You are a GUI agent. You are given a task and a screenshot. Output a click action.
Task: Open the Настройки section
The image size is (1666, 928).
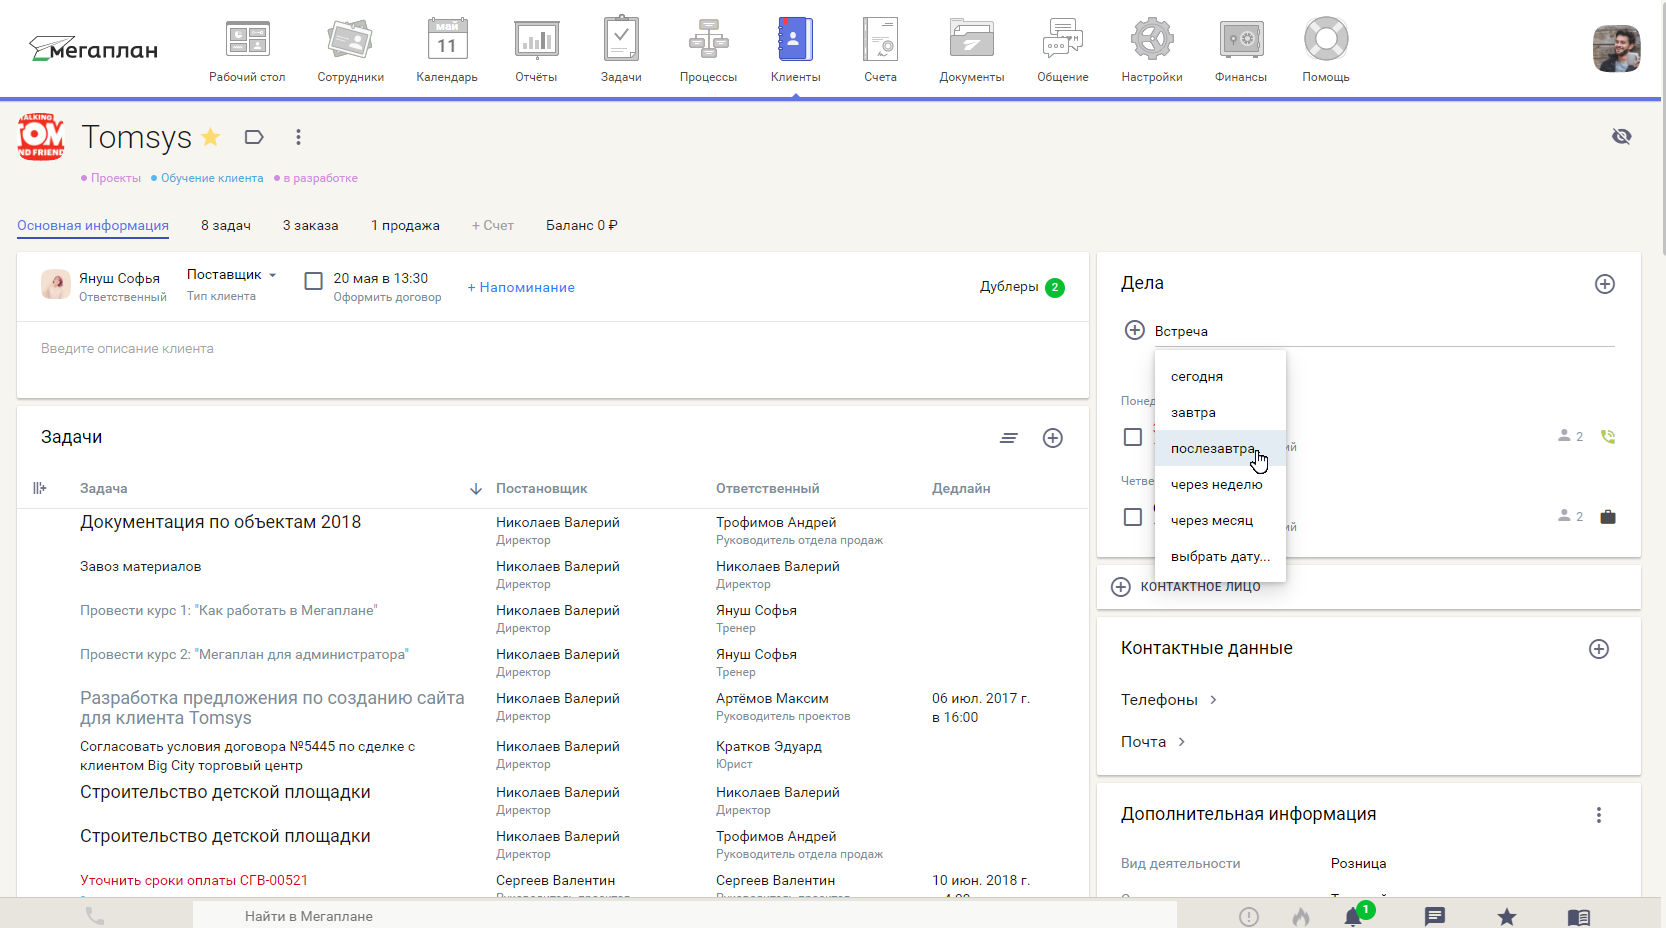click(1152, 50)
